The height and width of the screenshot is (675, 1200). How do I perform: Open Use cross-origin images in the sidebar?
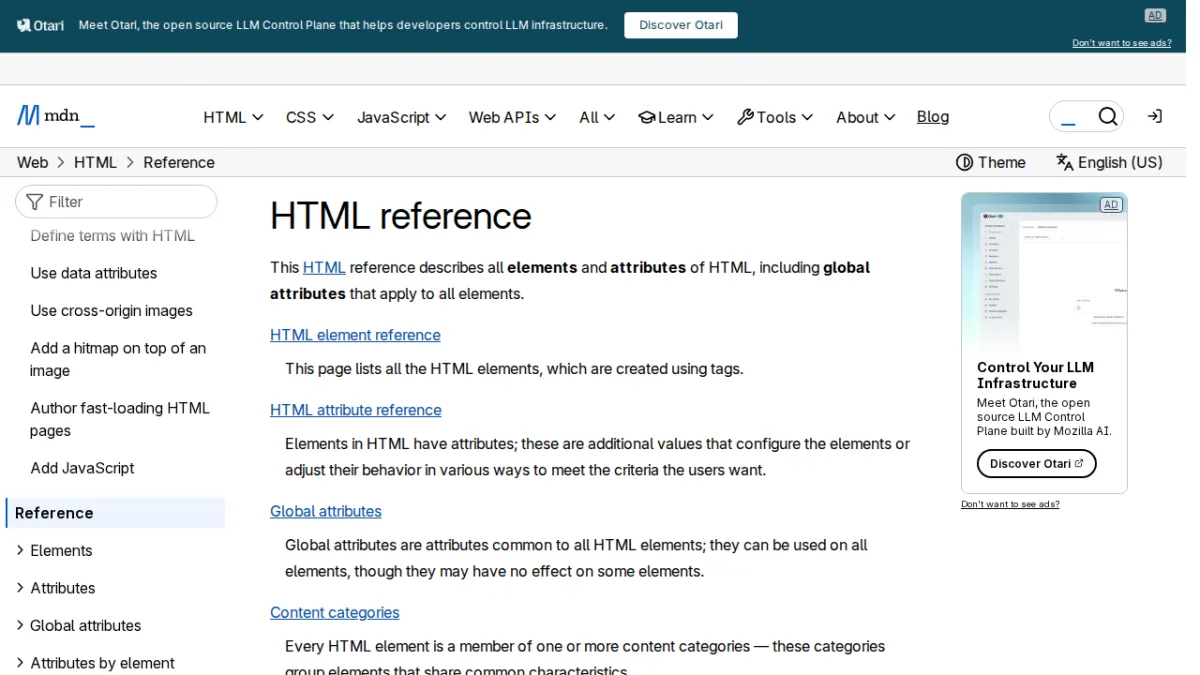click(112, 310)
